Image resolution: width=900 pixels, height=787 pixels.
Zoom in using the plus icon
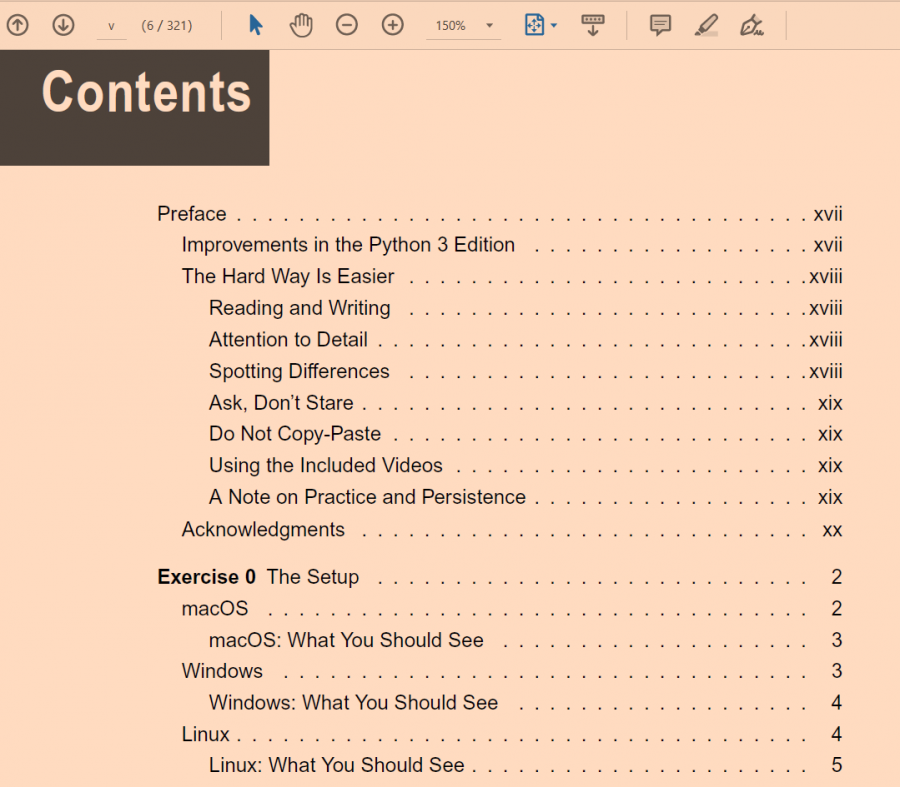click(x=393, y=25)
